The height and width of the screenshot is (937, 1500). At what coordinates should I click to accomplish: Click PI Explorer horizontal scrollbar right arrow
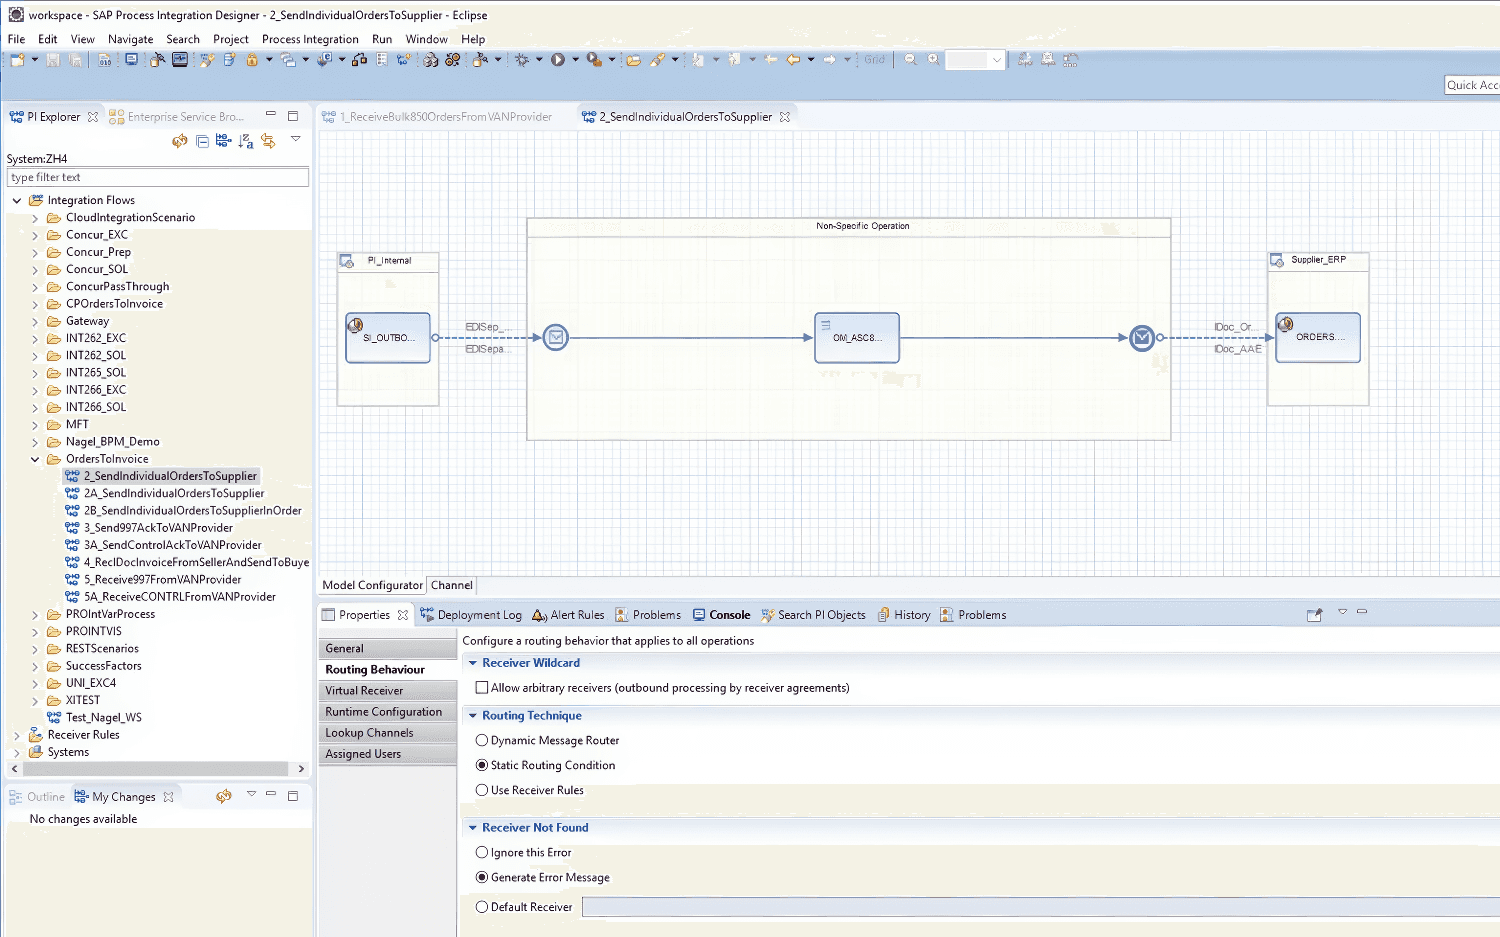[x=301, y=769]
